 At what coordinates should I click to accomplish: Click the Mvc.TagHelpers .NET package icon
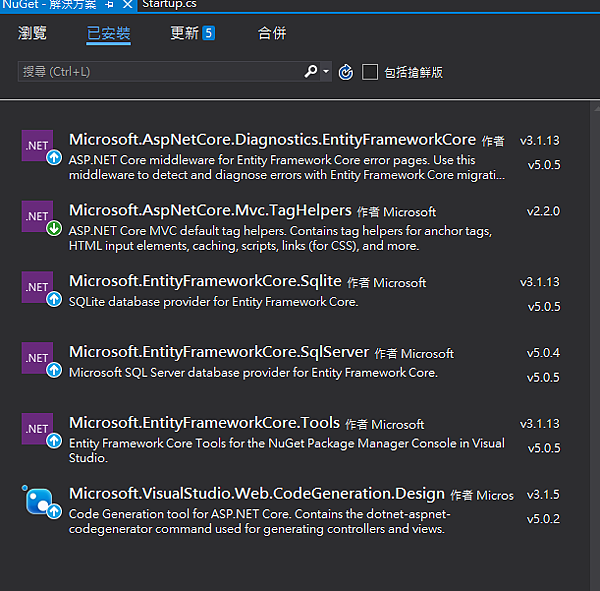(x=38, y=216)
